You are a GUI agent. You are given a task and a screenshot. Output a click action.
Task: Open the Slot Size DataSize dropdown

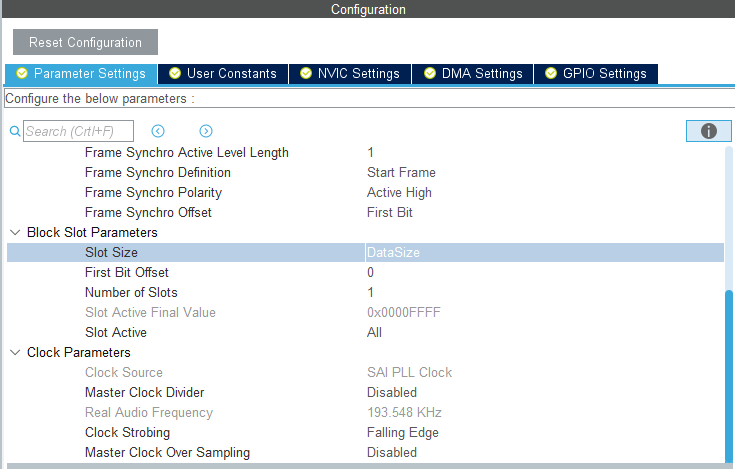[543, 252]
